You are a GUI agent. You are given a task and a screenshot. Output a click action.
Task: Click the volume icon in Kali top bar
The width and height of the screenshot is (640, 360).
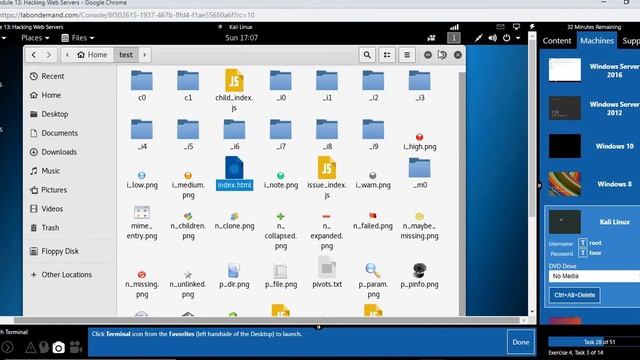[x=493, y=38]
